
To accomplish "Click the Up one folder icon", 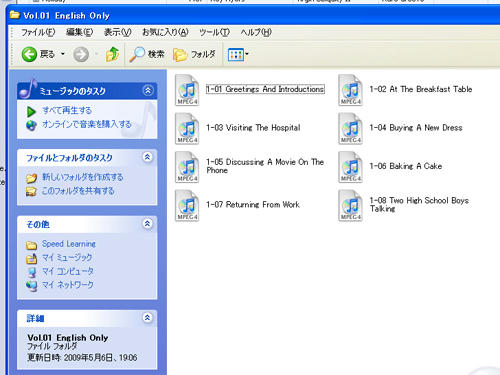I will click(x=112, y=54).
